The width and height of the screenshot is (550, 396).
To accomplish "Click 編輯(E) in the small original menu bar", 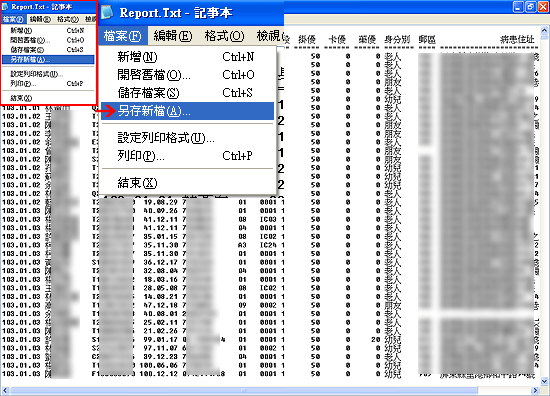I will (x=40, y=19).
